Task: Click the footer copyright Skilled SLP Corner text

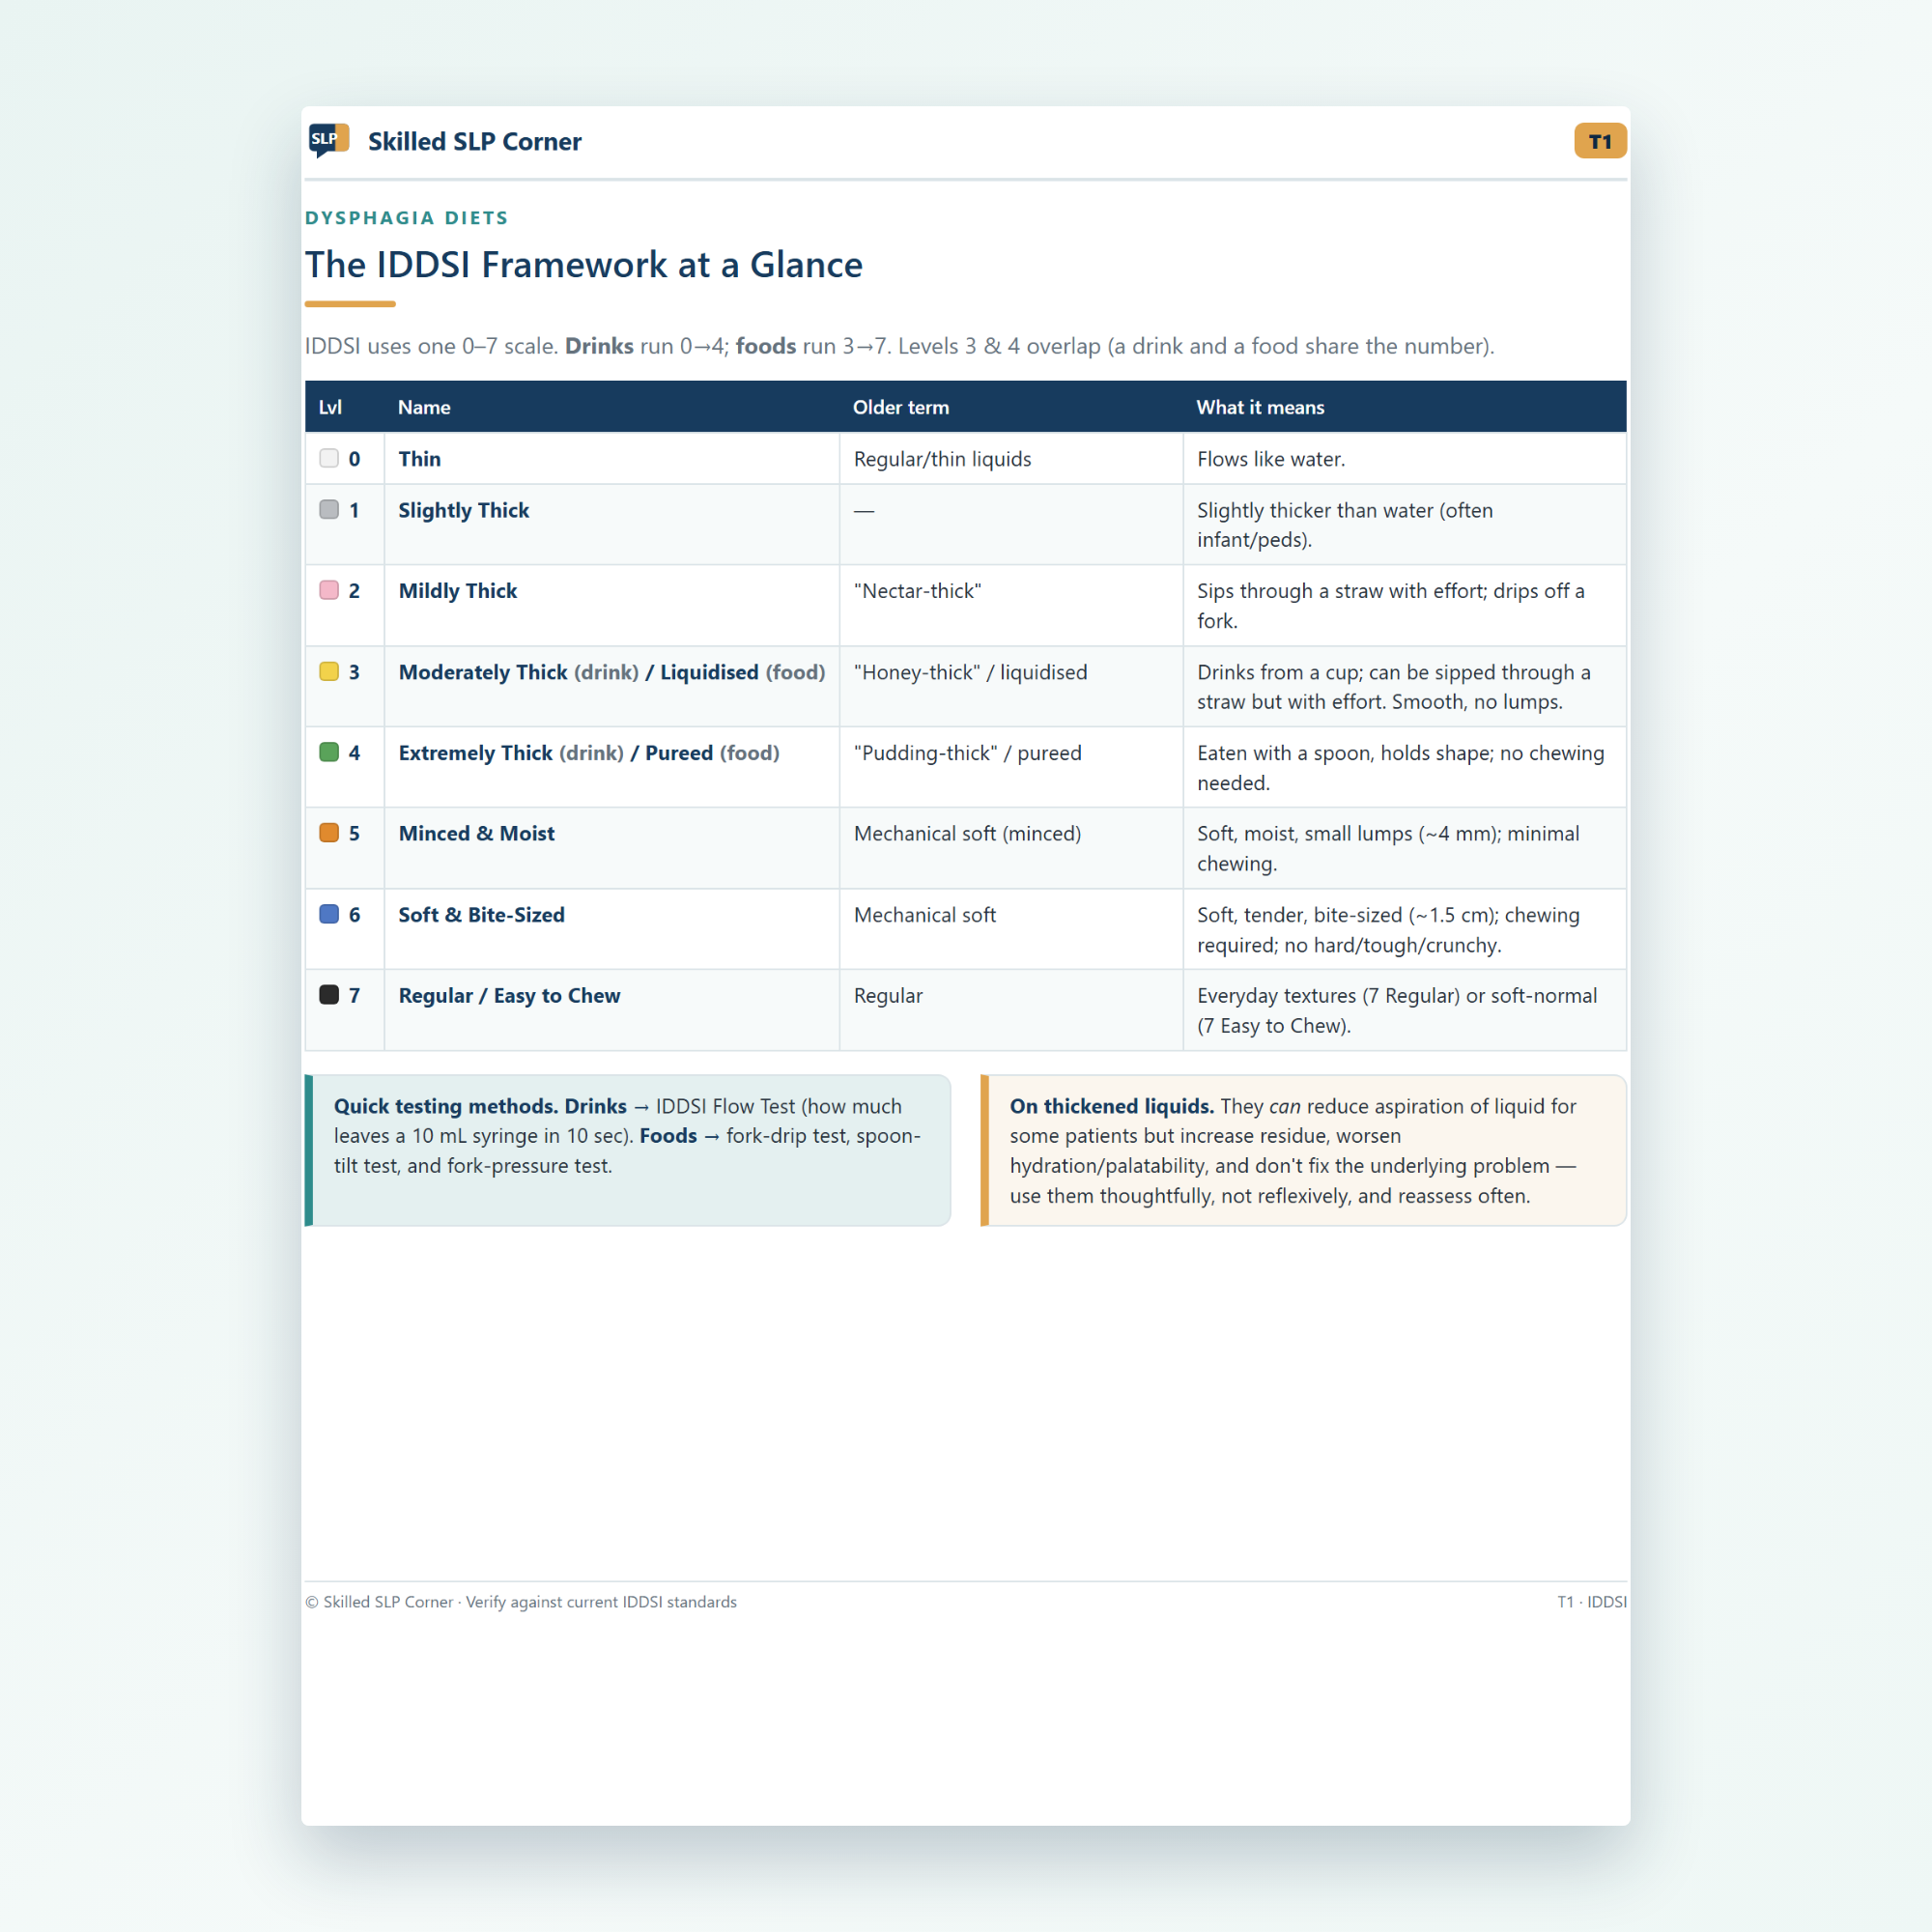Action: point(521,1602)
